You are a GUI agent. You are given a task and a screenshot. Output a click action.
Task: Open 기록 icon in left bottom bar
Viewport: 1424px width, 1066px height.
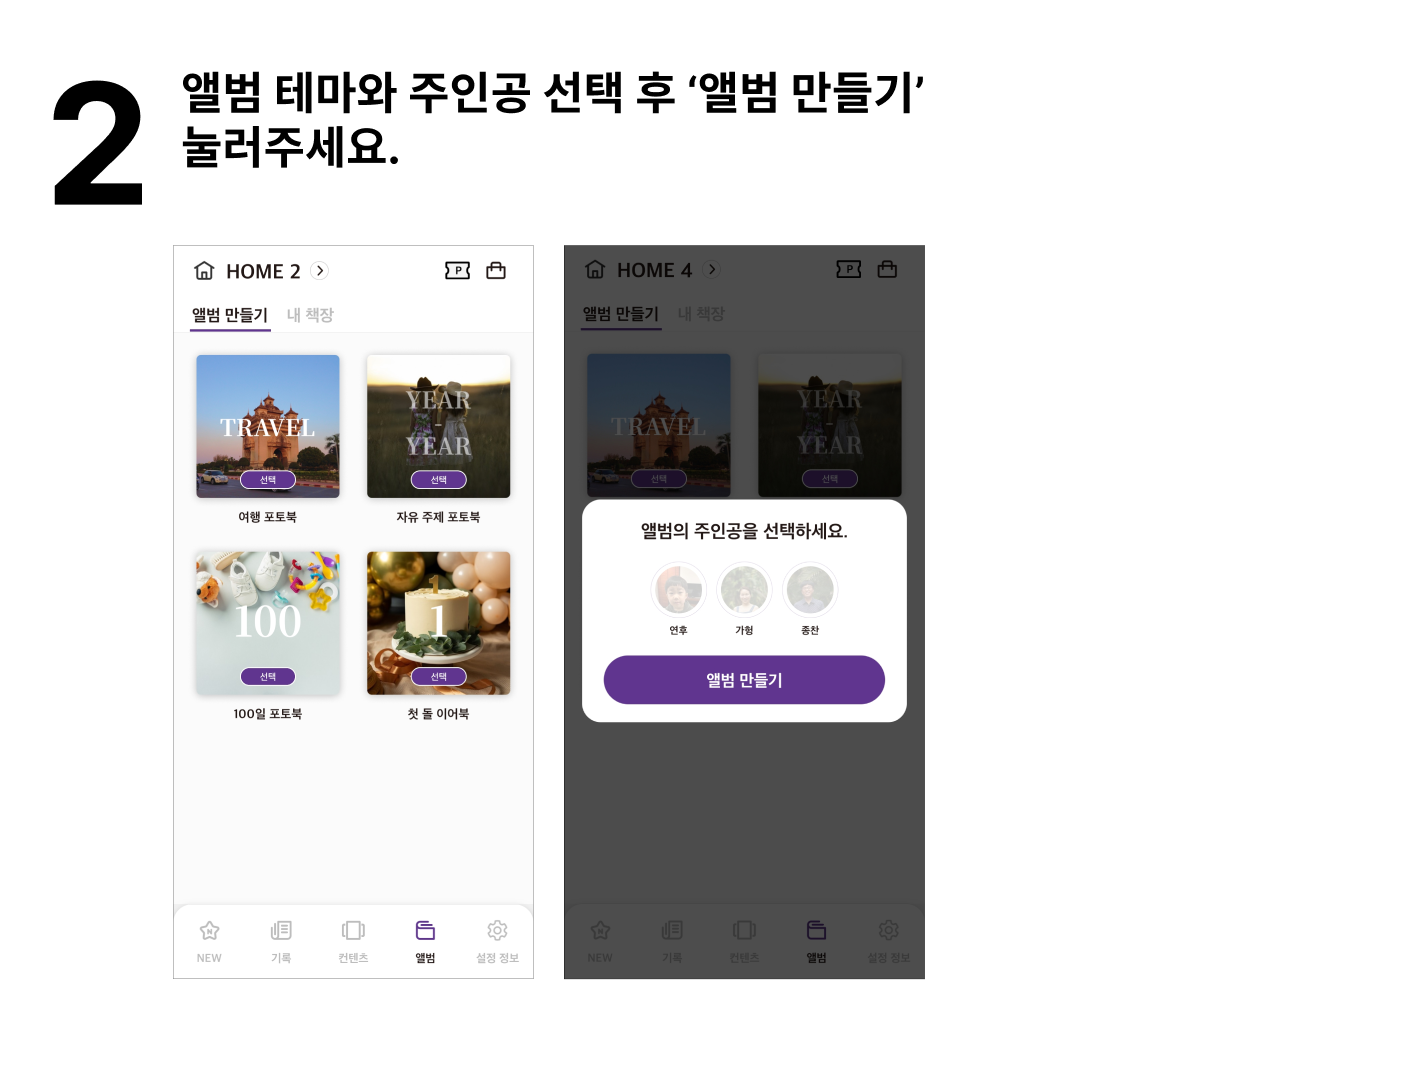[281, 931]
